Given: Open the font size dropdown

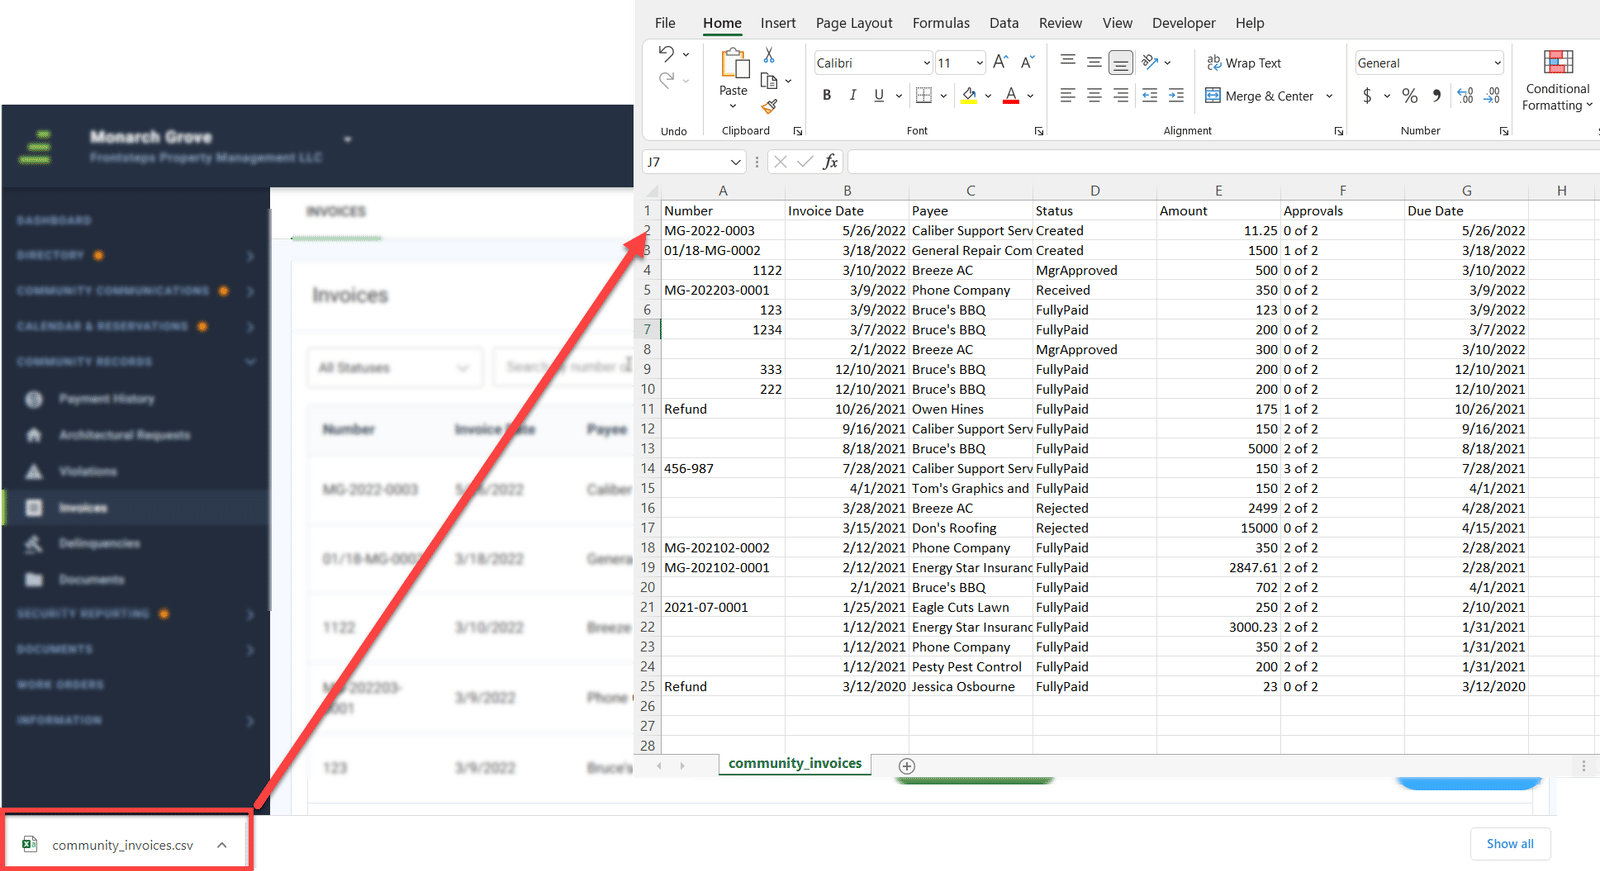Looking at the screenshot, I should 980,63.
